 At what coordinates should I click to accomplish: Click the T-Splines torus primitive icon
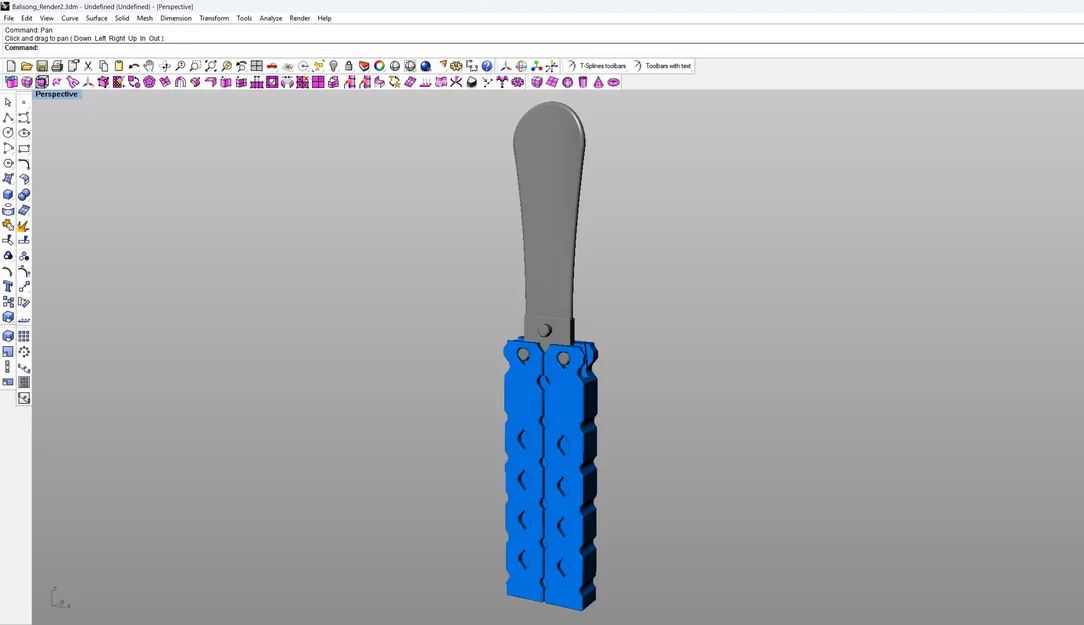pos(613,82)
